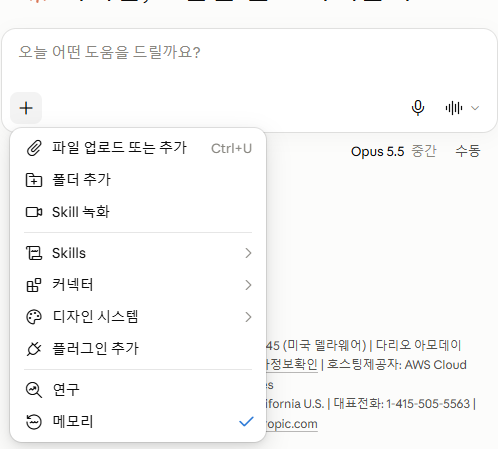Select 폴더 추가 menu item
The width and height of the screenshot is (498, 449).
click(x=138, y=180)
